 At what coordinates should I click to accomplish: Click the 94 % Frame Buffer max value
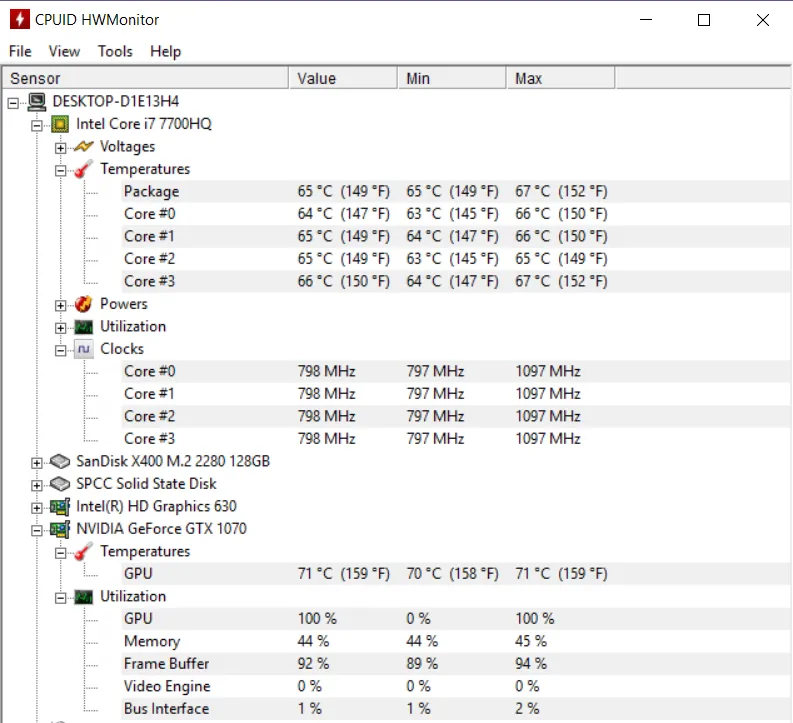pos(531,664)
